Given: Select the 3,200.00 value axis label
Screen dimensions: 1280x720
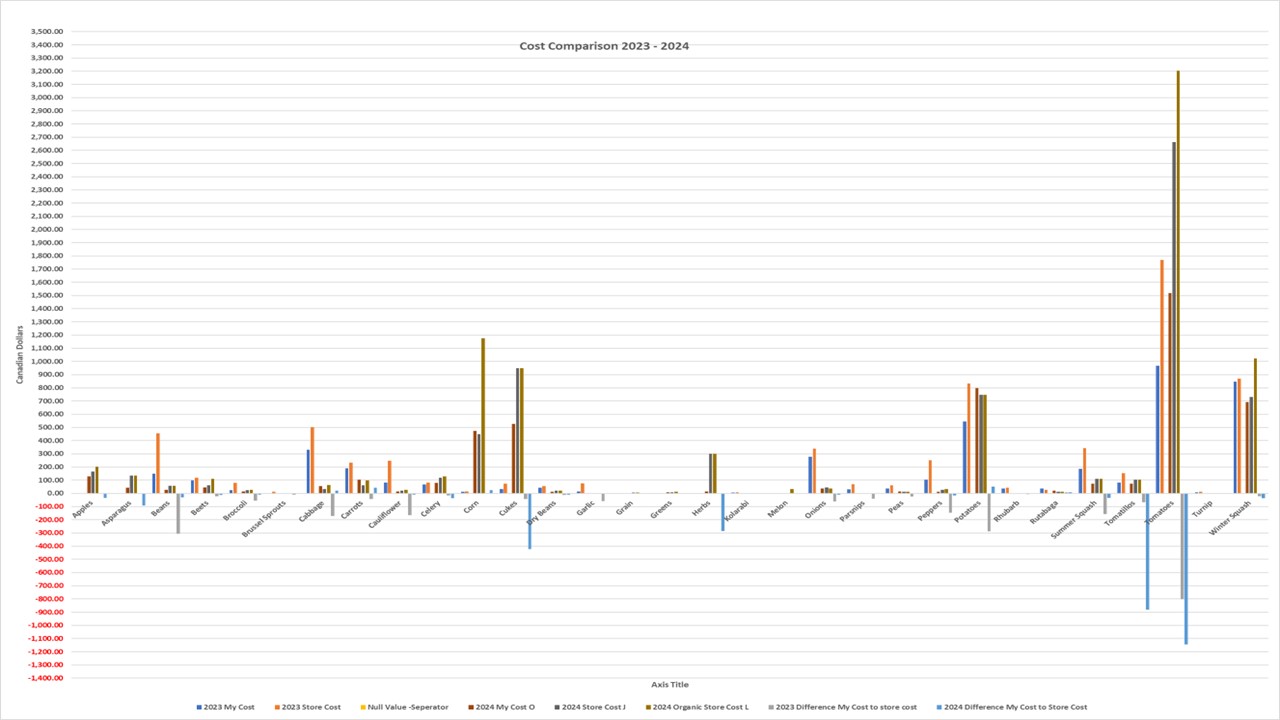Looking at the screenshot, I should click(48, 71).
